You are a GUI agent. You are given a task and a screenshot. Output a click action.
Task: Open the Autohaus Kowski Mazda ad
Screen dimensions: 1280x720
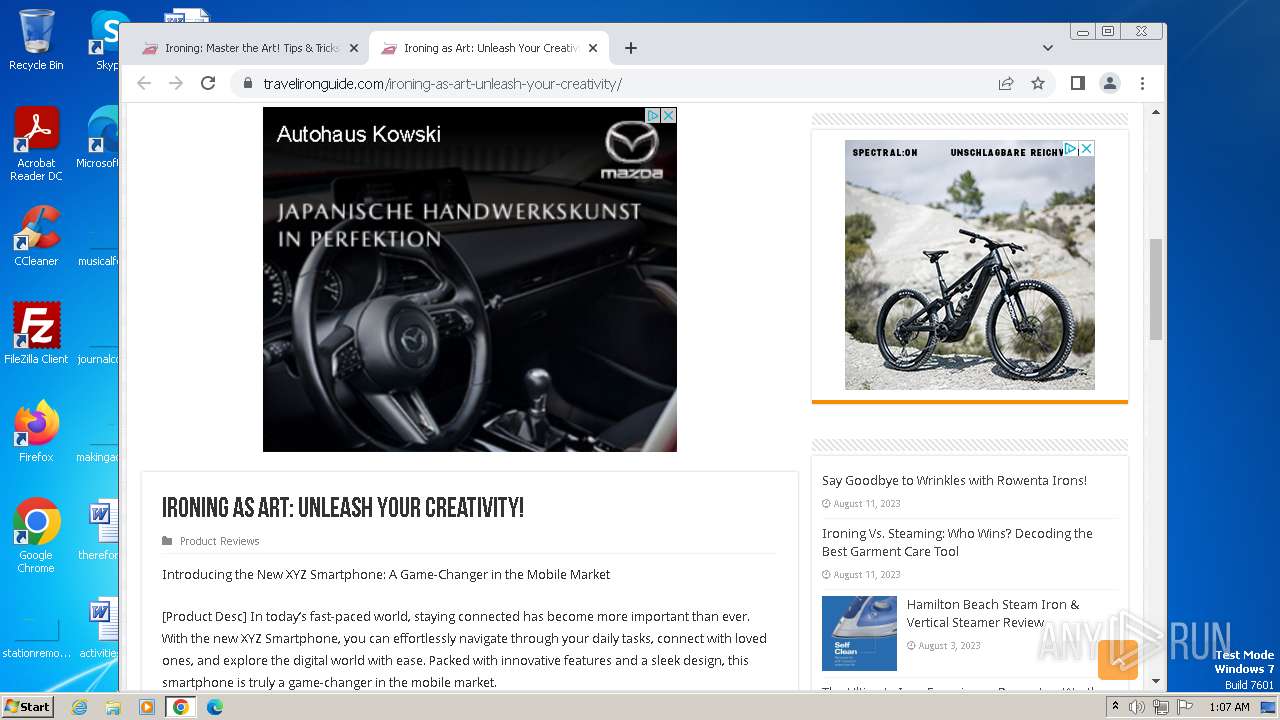(x=470, y=280)
